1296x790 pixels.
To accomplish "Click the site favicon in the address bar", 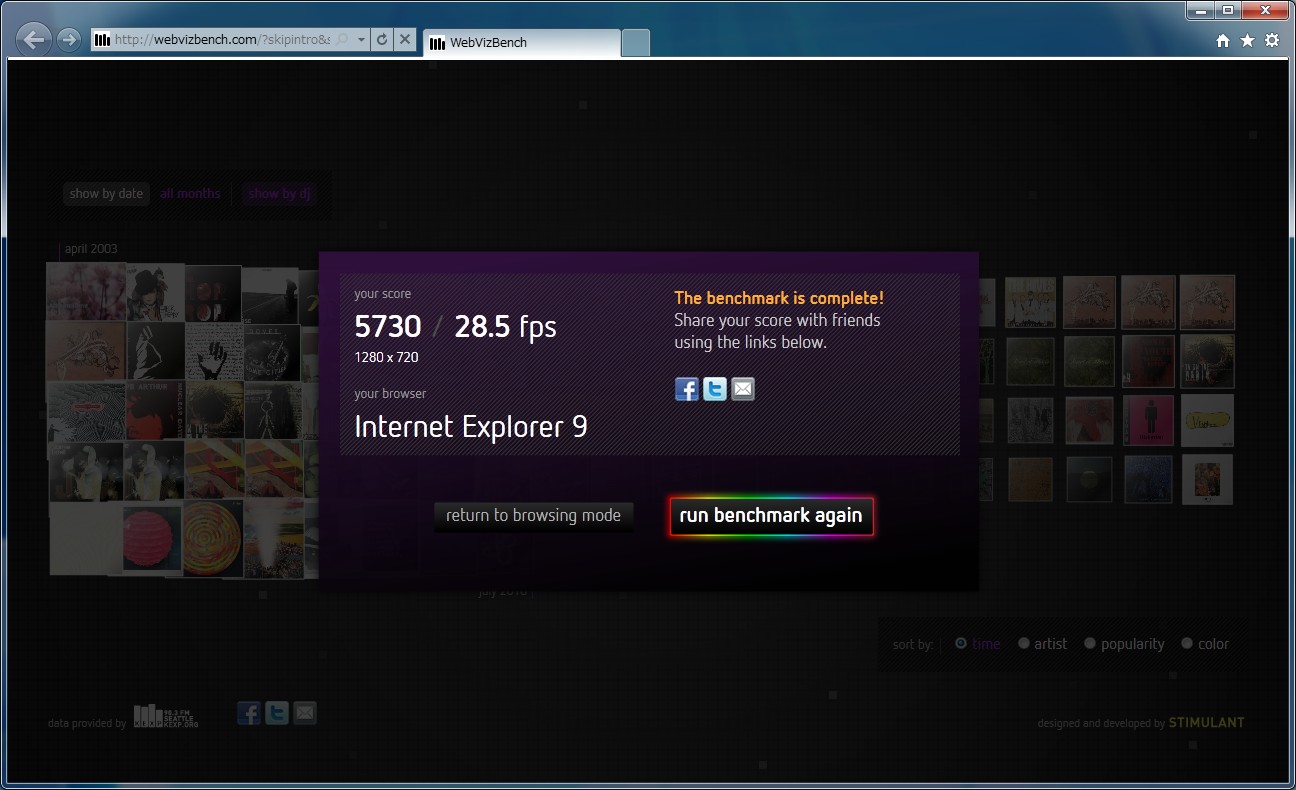I will 102,40.
